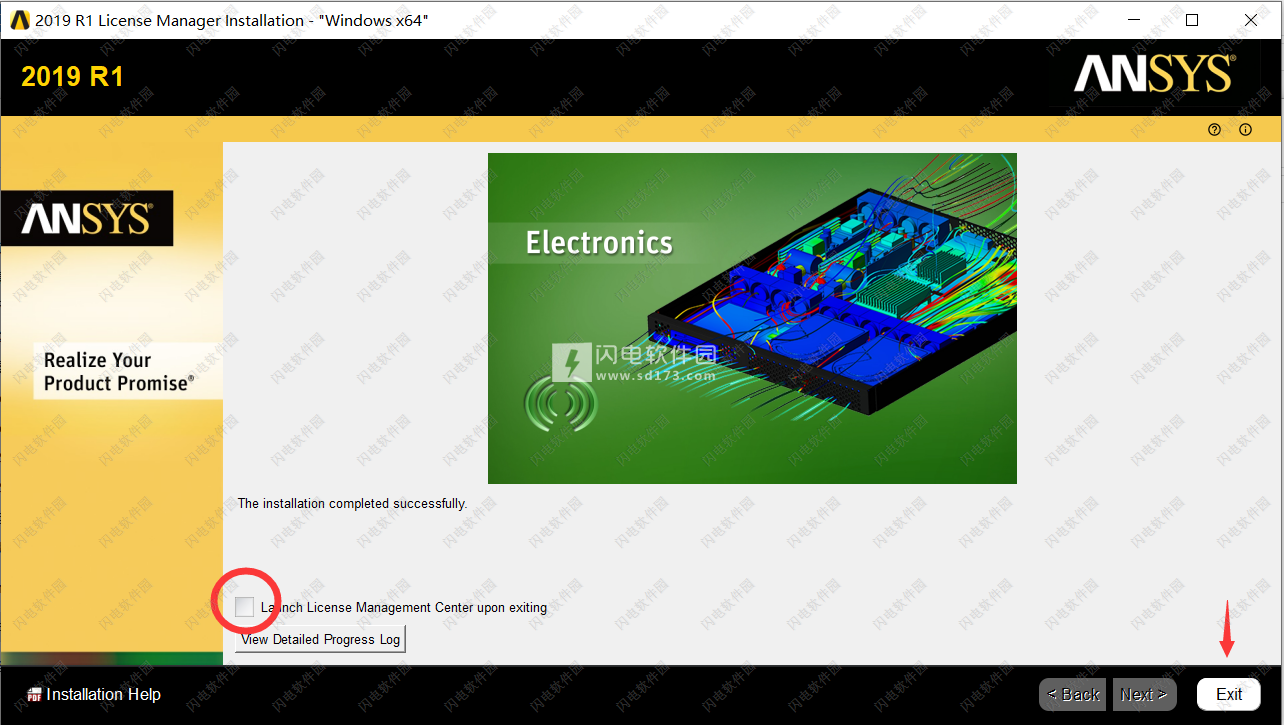1284x725 pixels.
Task: Exit the ANSYS installer
Action: pyautogui.click(x=1229, y=694)
